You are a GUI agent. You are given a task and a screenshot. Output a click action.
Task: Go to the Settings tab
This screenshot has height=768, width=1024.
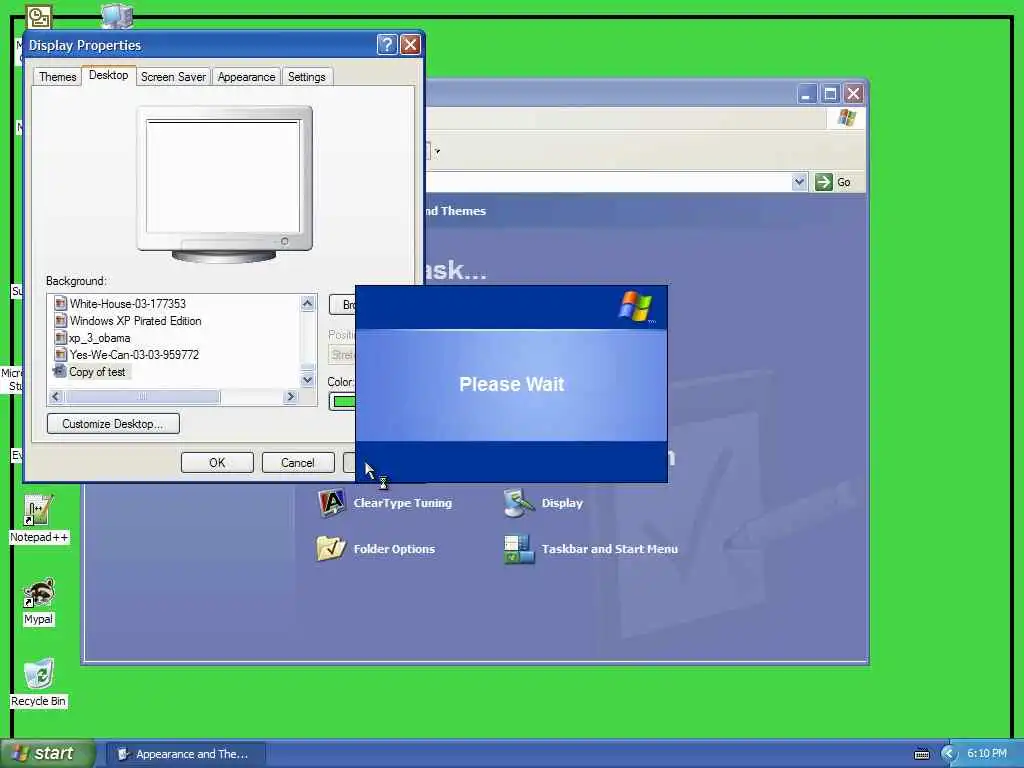pyautogui.click(x=306, y=77)
